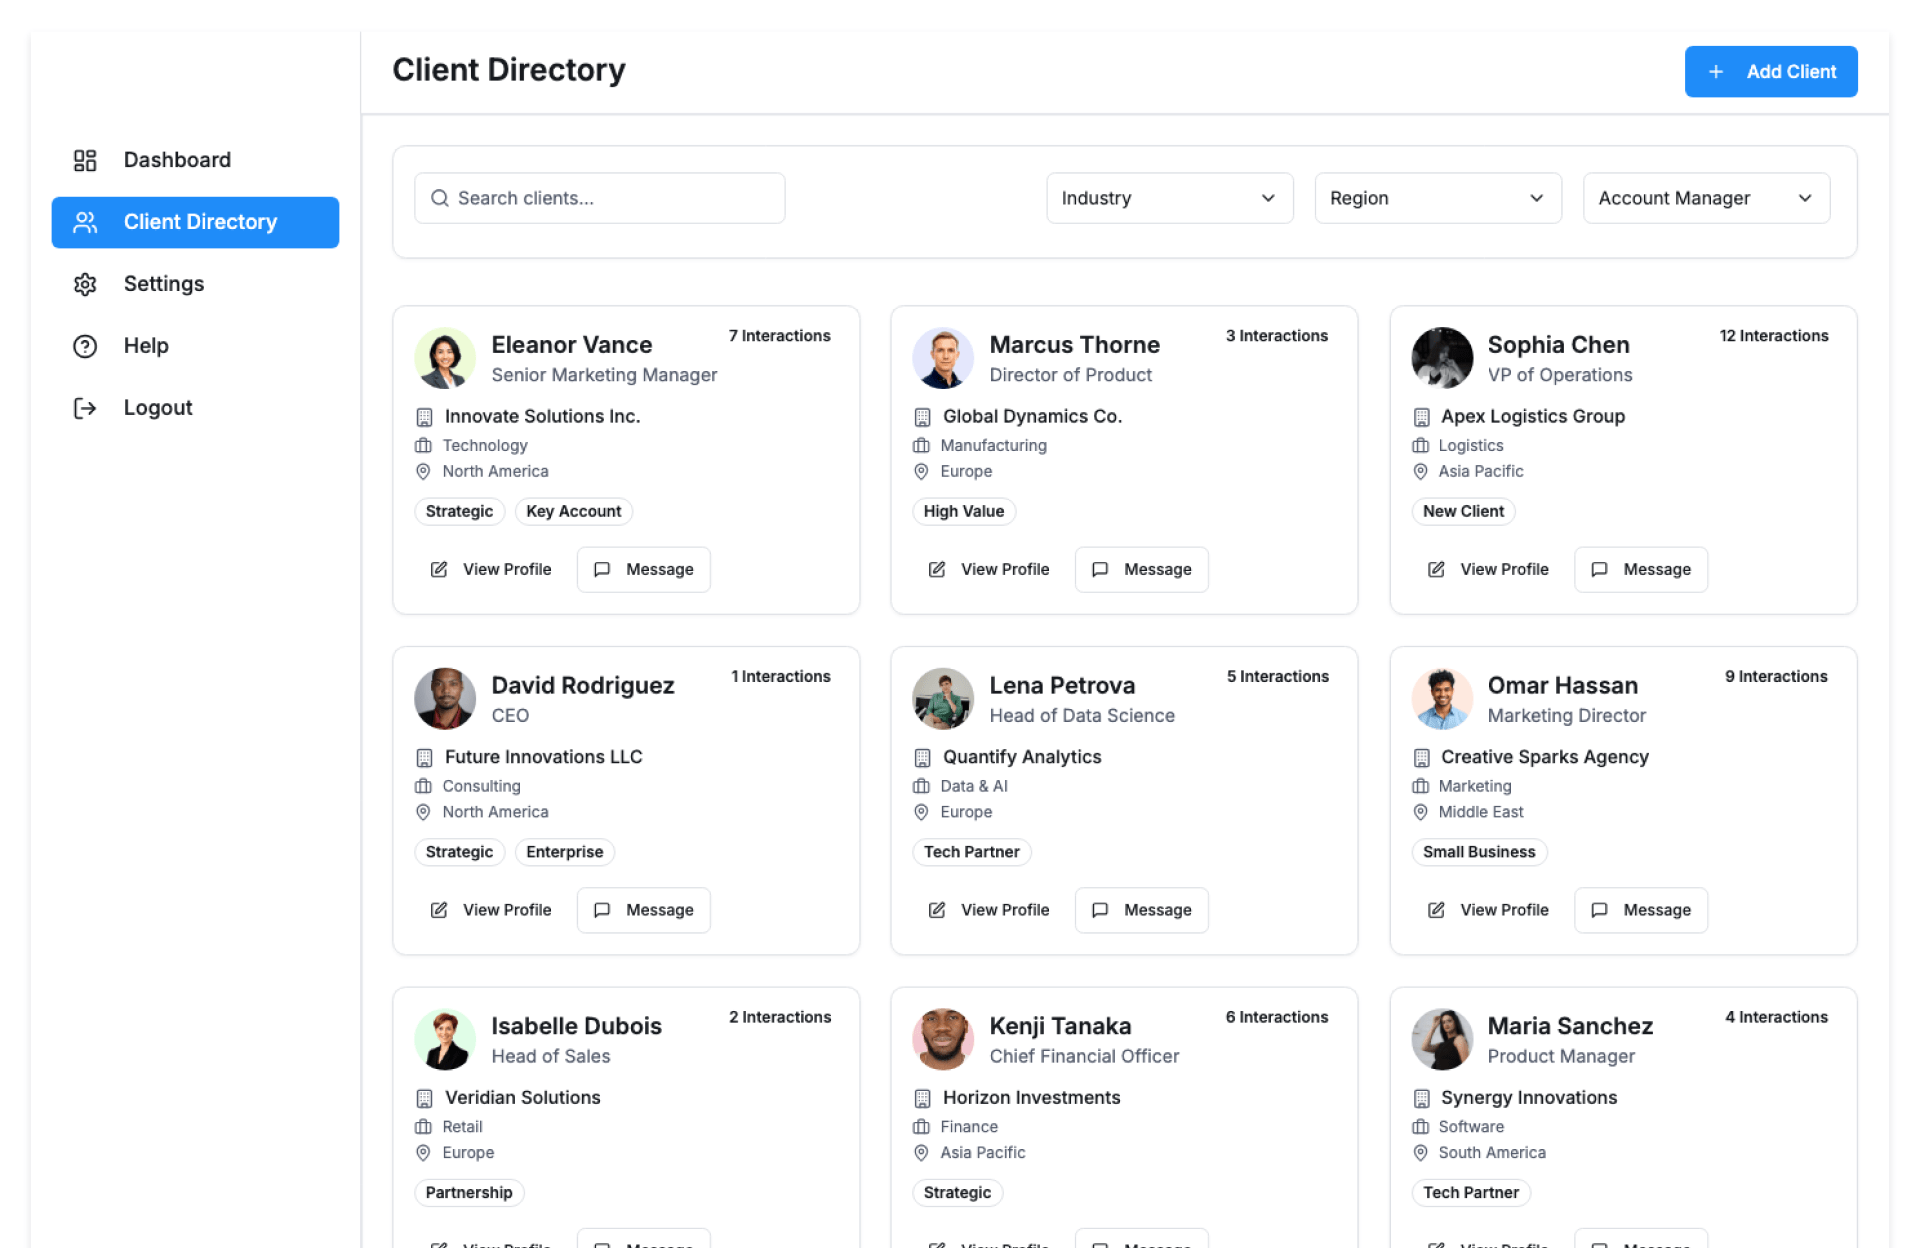Click the Settings gear icon
The image size is (1920, 1248).
pyautogui.click(x=85, y=284)
